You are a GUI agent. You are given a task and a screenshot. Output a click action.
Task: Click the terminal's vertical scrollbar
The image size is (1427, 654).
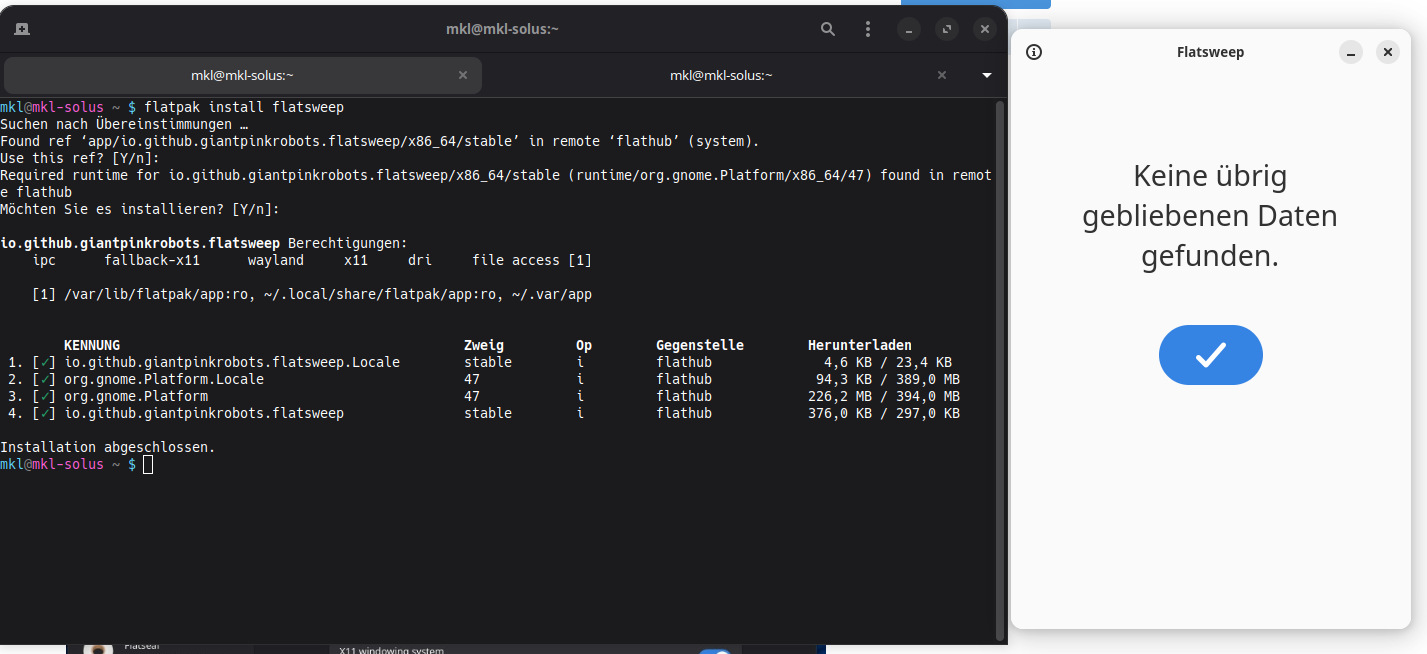point(999,370)
